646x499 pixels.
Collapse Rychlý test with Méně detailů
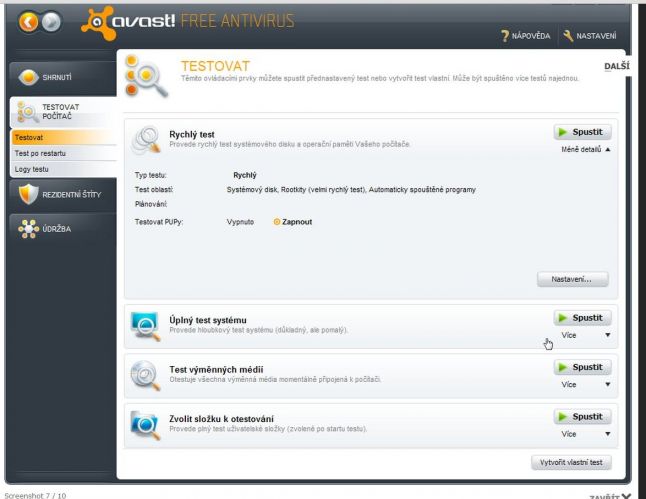[x=585, y=150]
